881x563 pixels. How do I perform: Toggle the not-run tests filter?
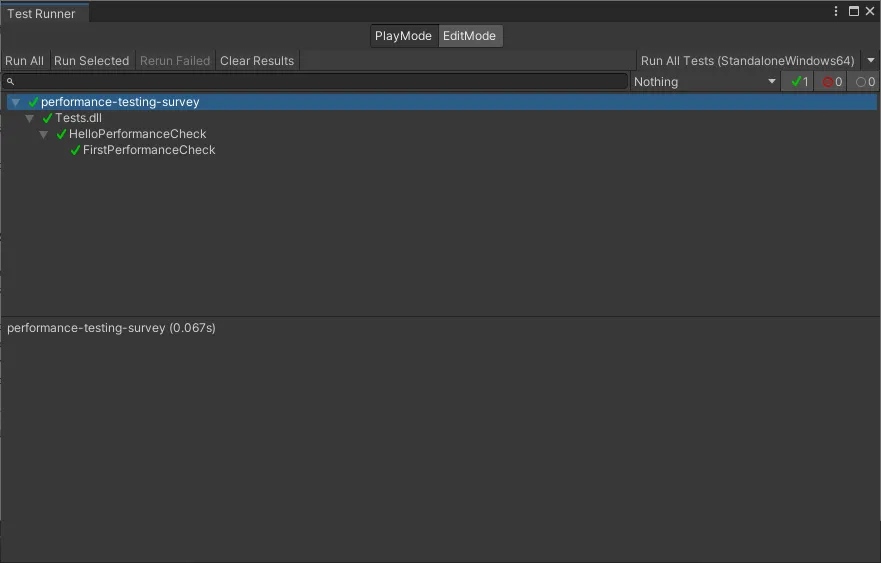(865, 82)
